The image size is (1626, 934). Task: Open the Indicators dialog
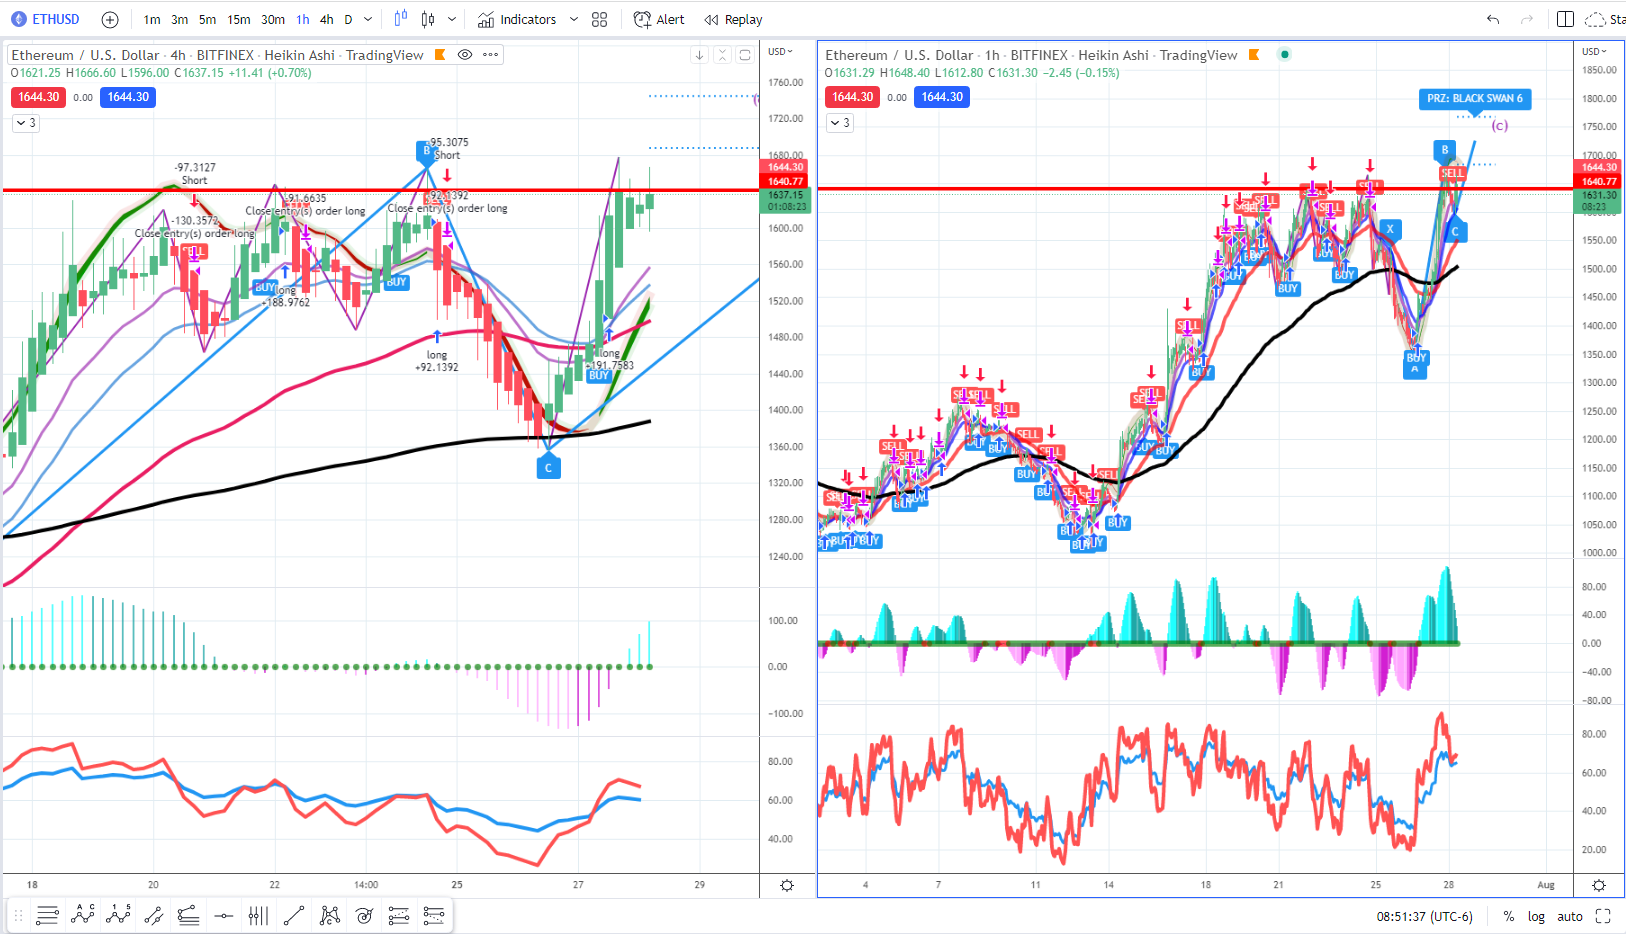click(517, 20)
